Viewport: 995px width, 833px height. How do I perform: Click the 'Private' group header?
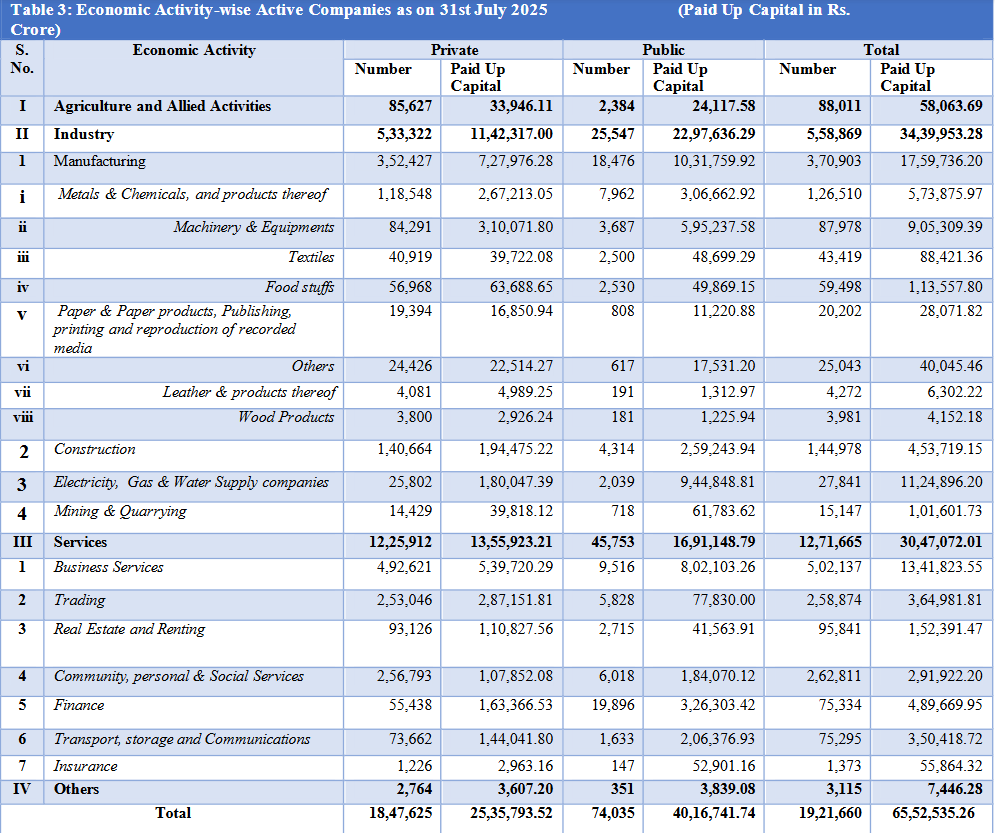pos(454,50)
